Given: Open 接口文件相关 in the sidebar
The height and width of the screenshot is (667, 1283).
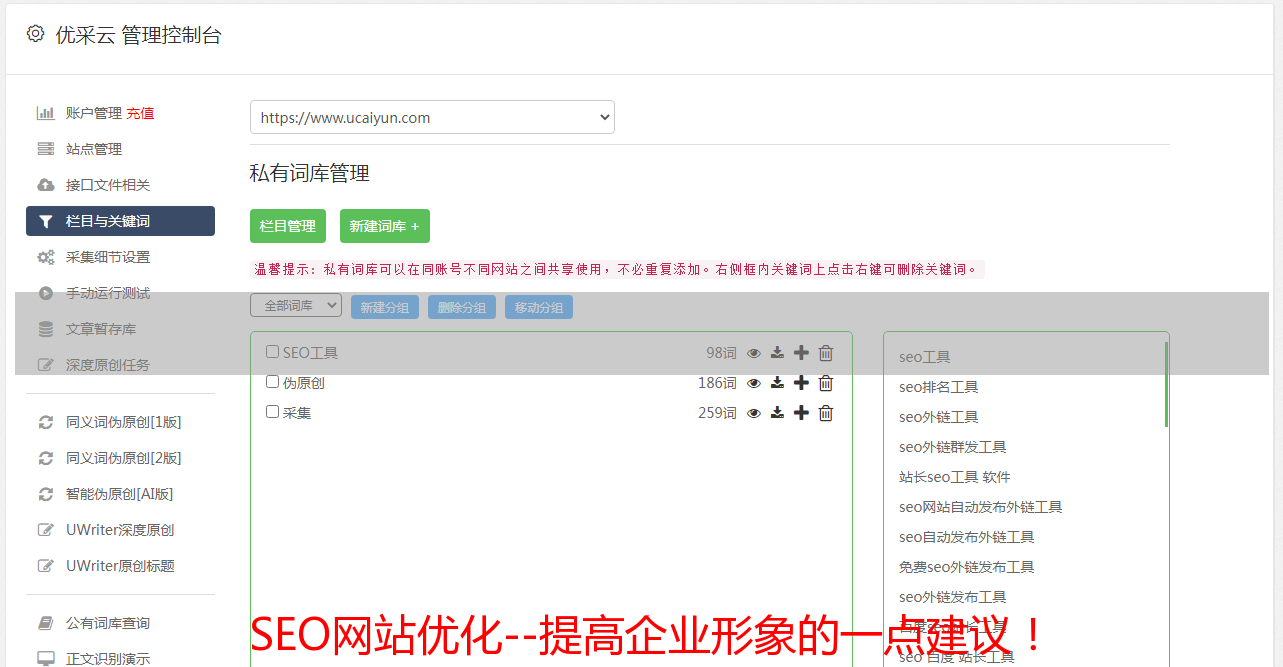Looking at the screenshot, I should [108, 185].
